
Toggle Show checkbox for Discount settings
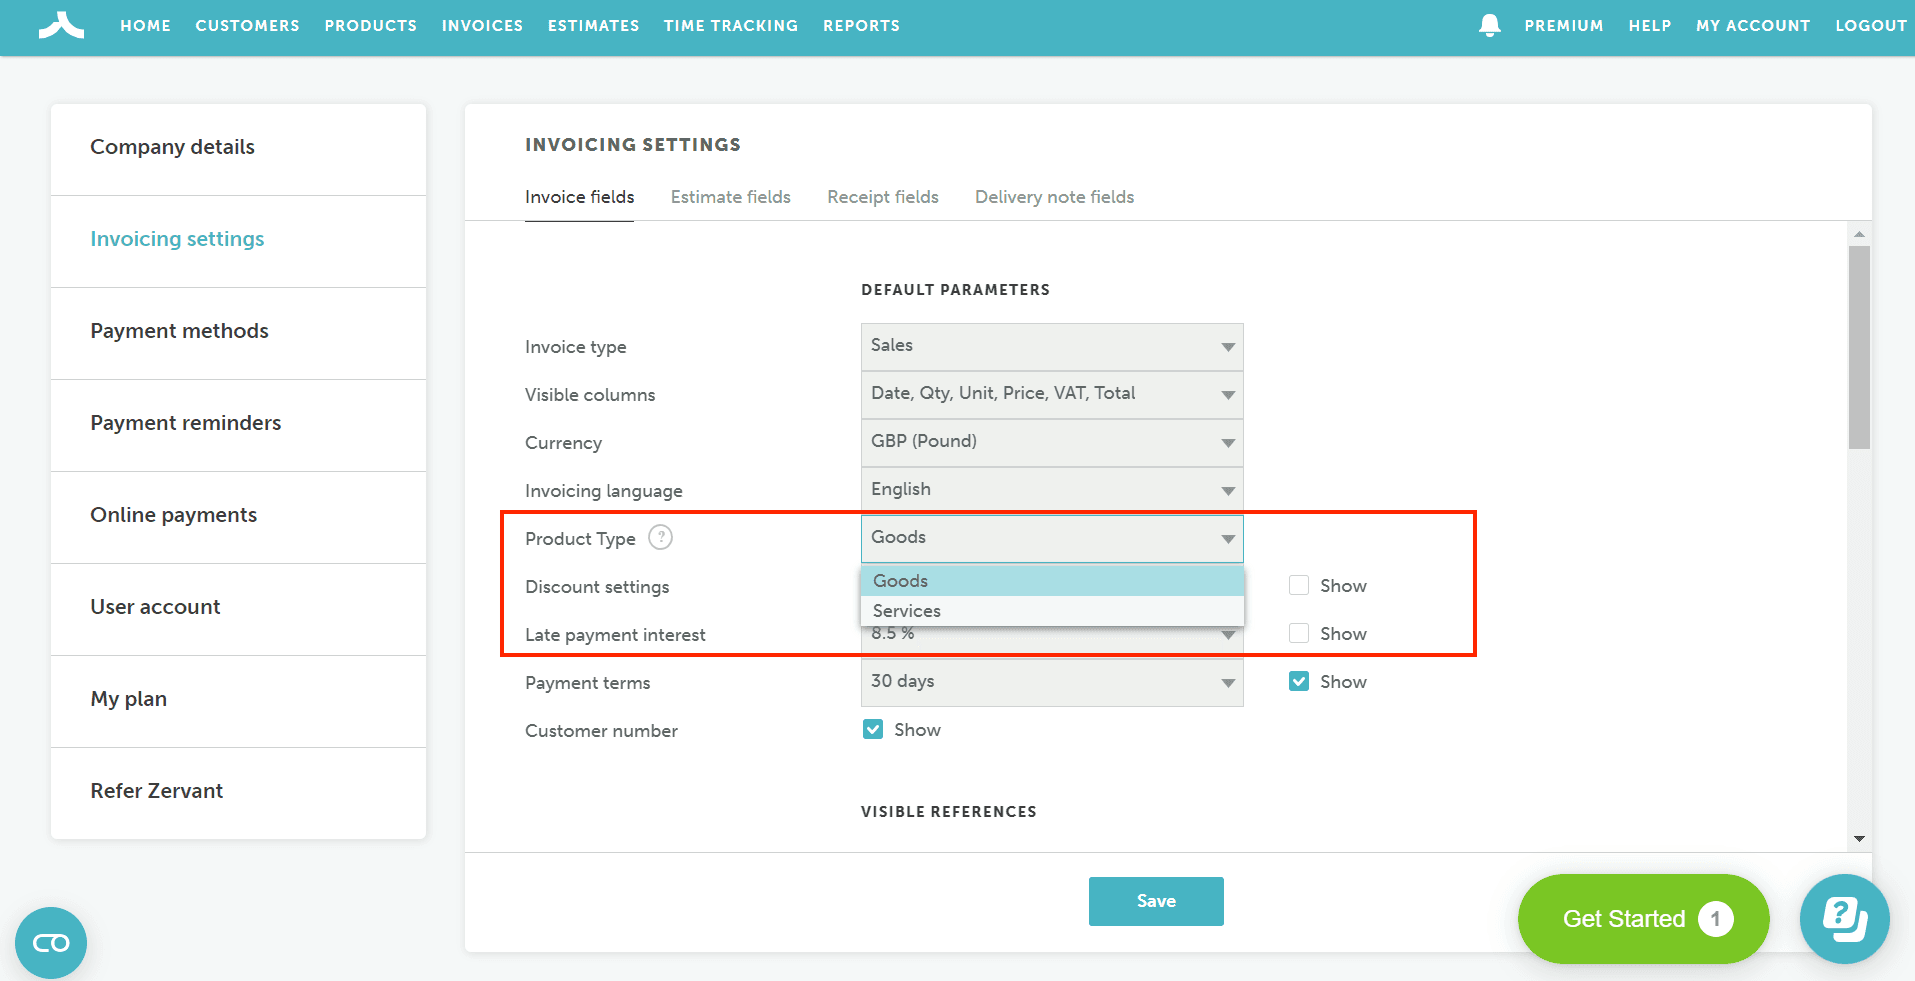click(x=1299, y=585)
